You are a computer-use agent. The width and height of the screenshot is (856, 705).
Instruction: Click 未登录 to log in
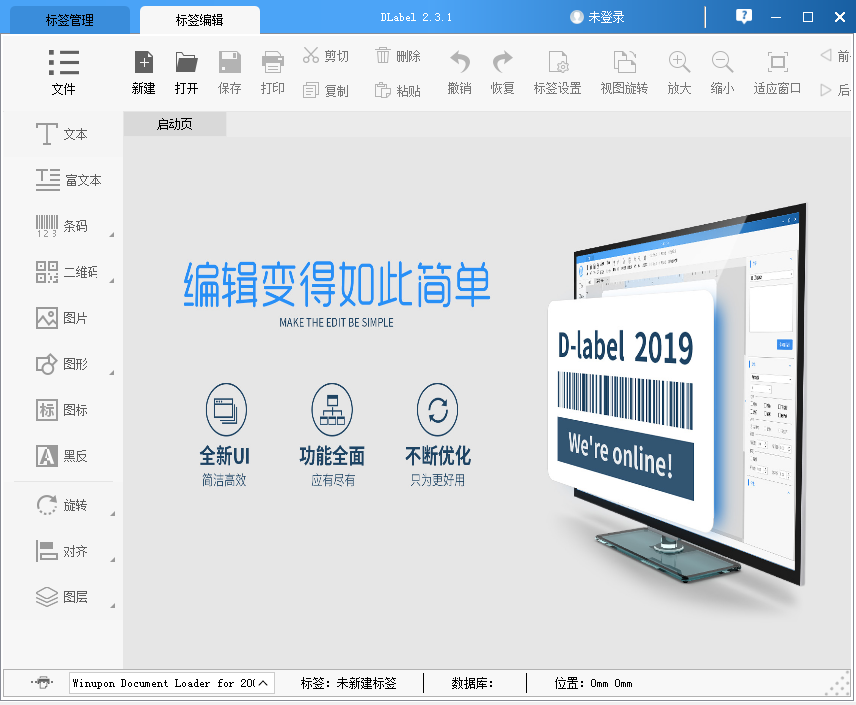(x=597, y=17)
